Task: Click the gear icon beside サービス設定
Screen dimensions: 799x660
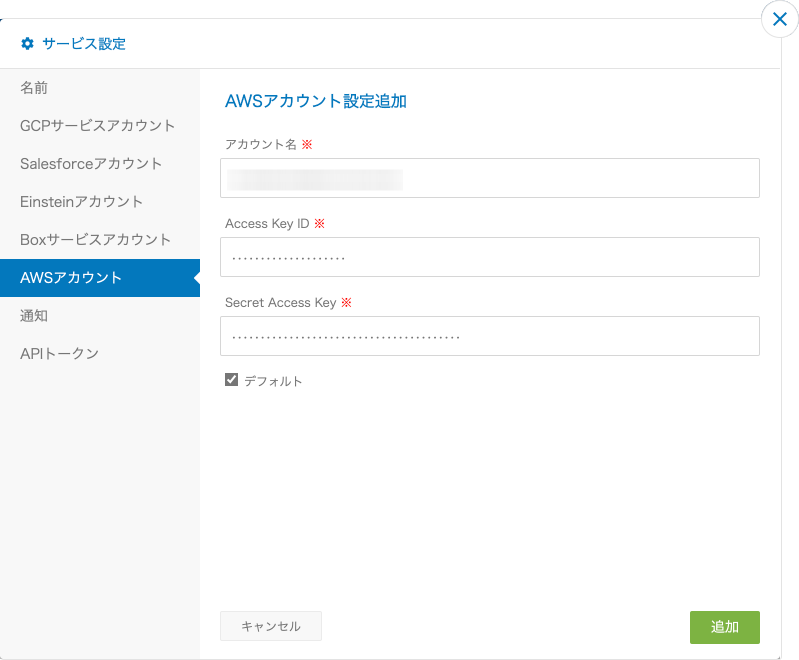Action: (x=27, y=44)
